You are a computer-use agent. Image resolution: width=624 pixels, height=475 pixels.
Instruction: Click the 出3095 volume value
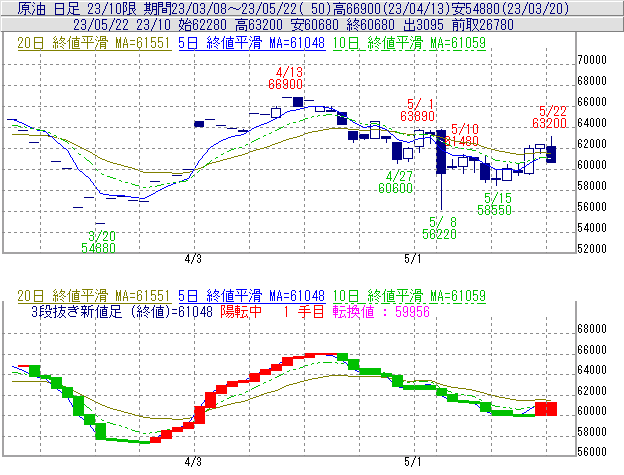(423, 25)
